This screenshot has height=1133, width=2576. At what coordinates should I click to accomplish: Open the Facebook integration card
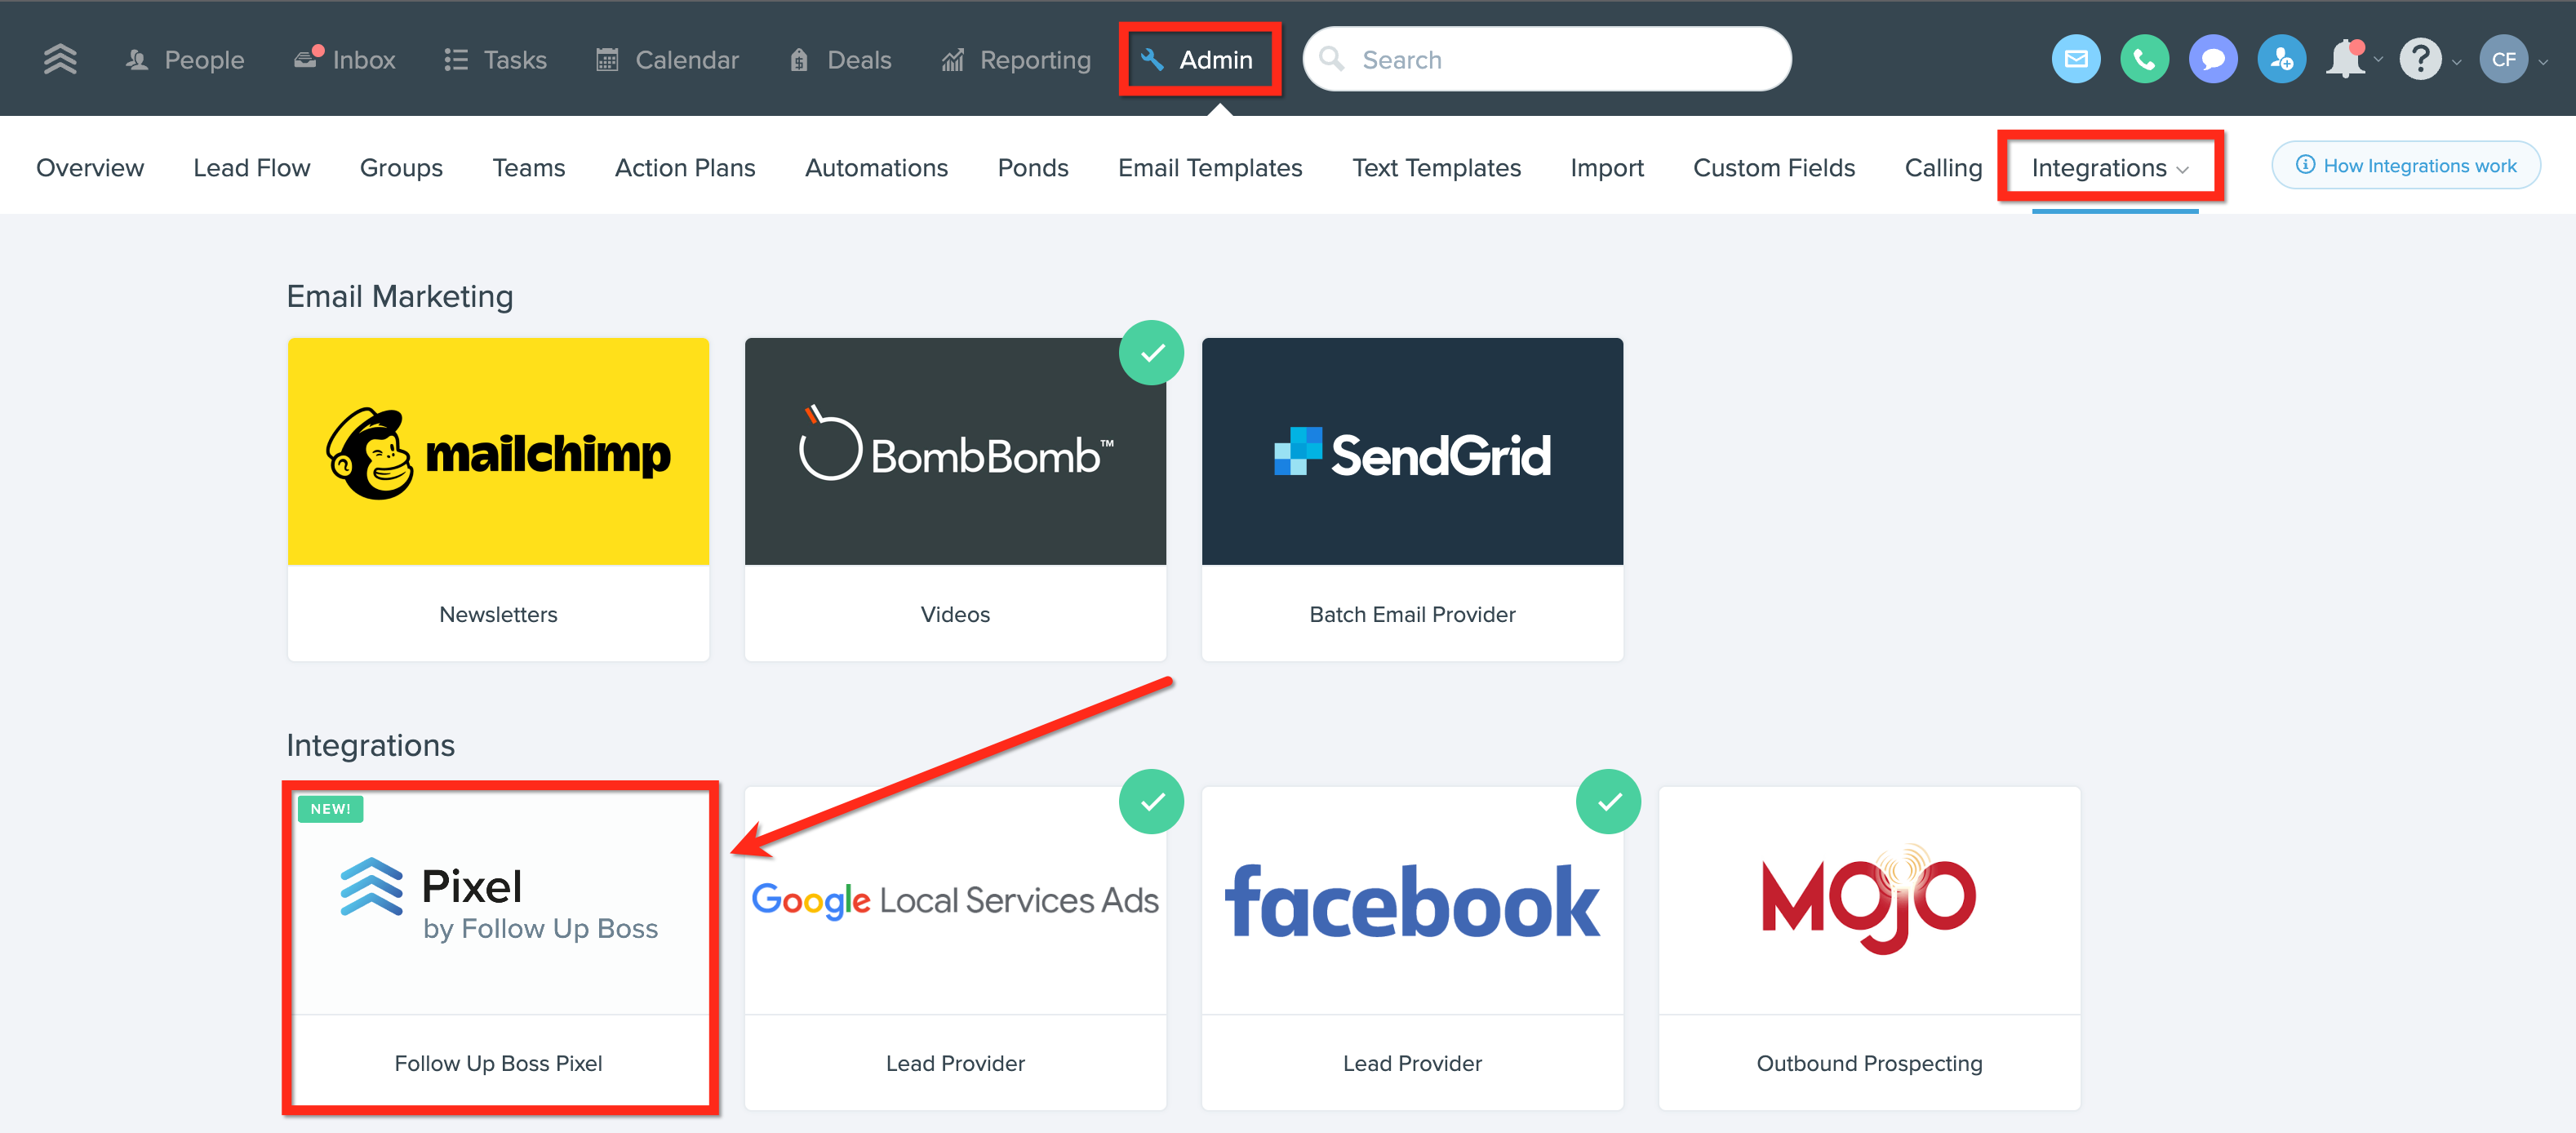pos(1412,948)
